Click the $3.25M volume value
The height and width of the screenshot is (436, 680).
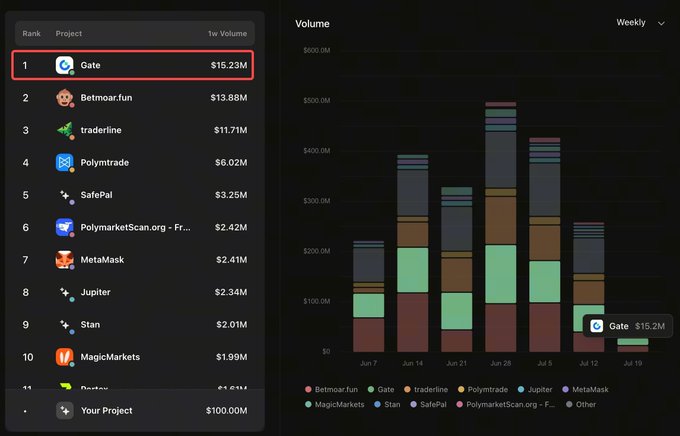(231, 195)
